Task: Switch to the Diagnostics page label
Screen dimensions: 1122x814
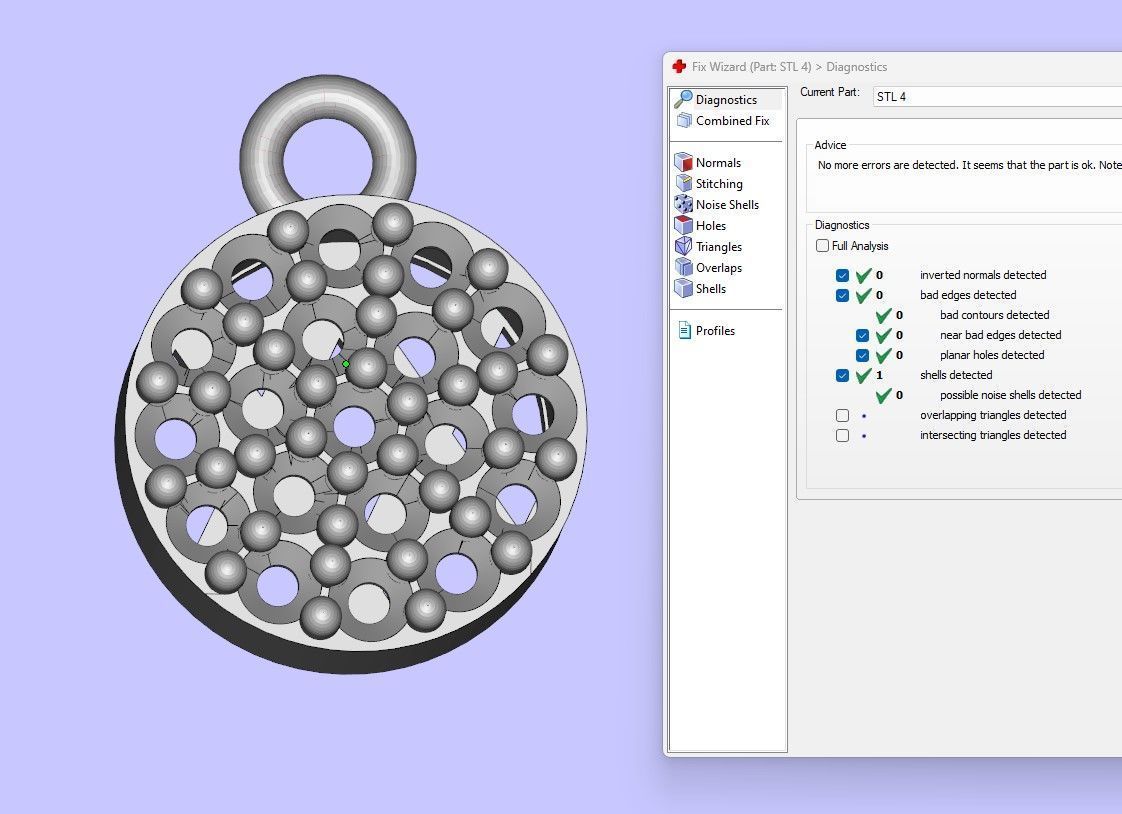Action: (726, 100)
